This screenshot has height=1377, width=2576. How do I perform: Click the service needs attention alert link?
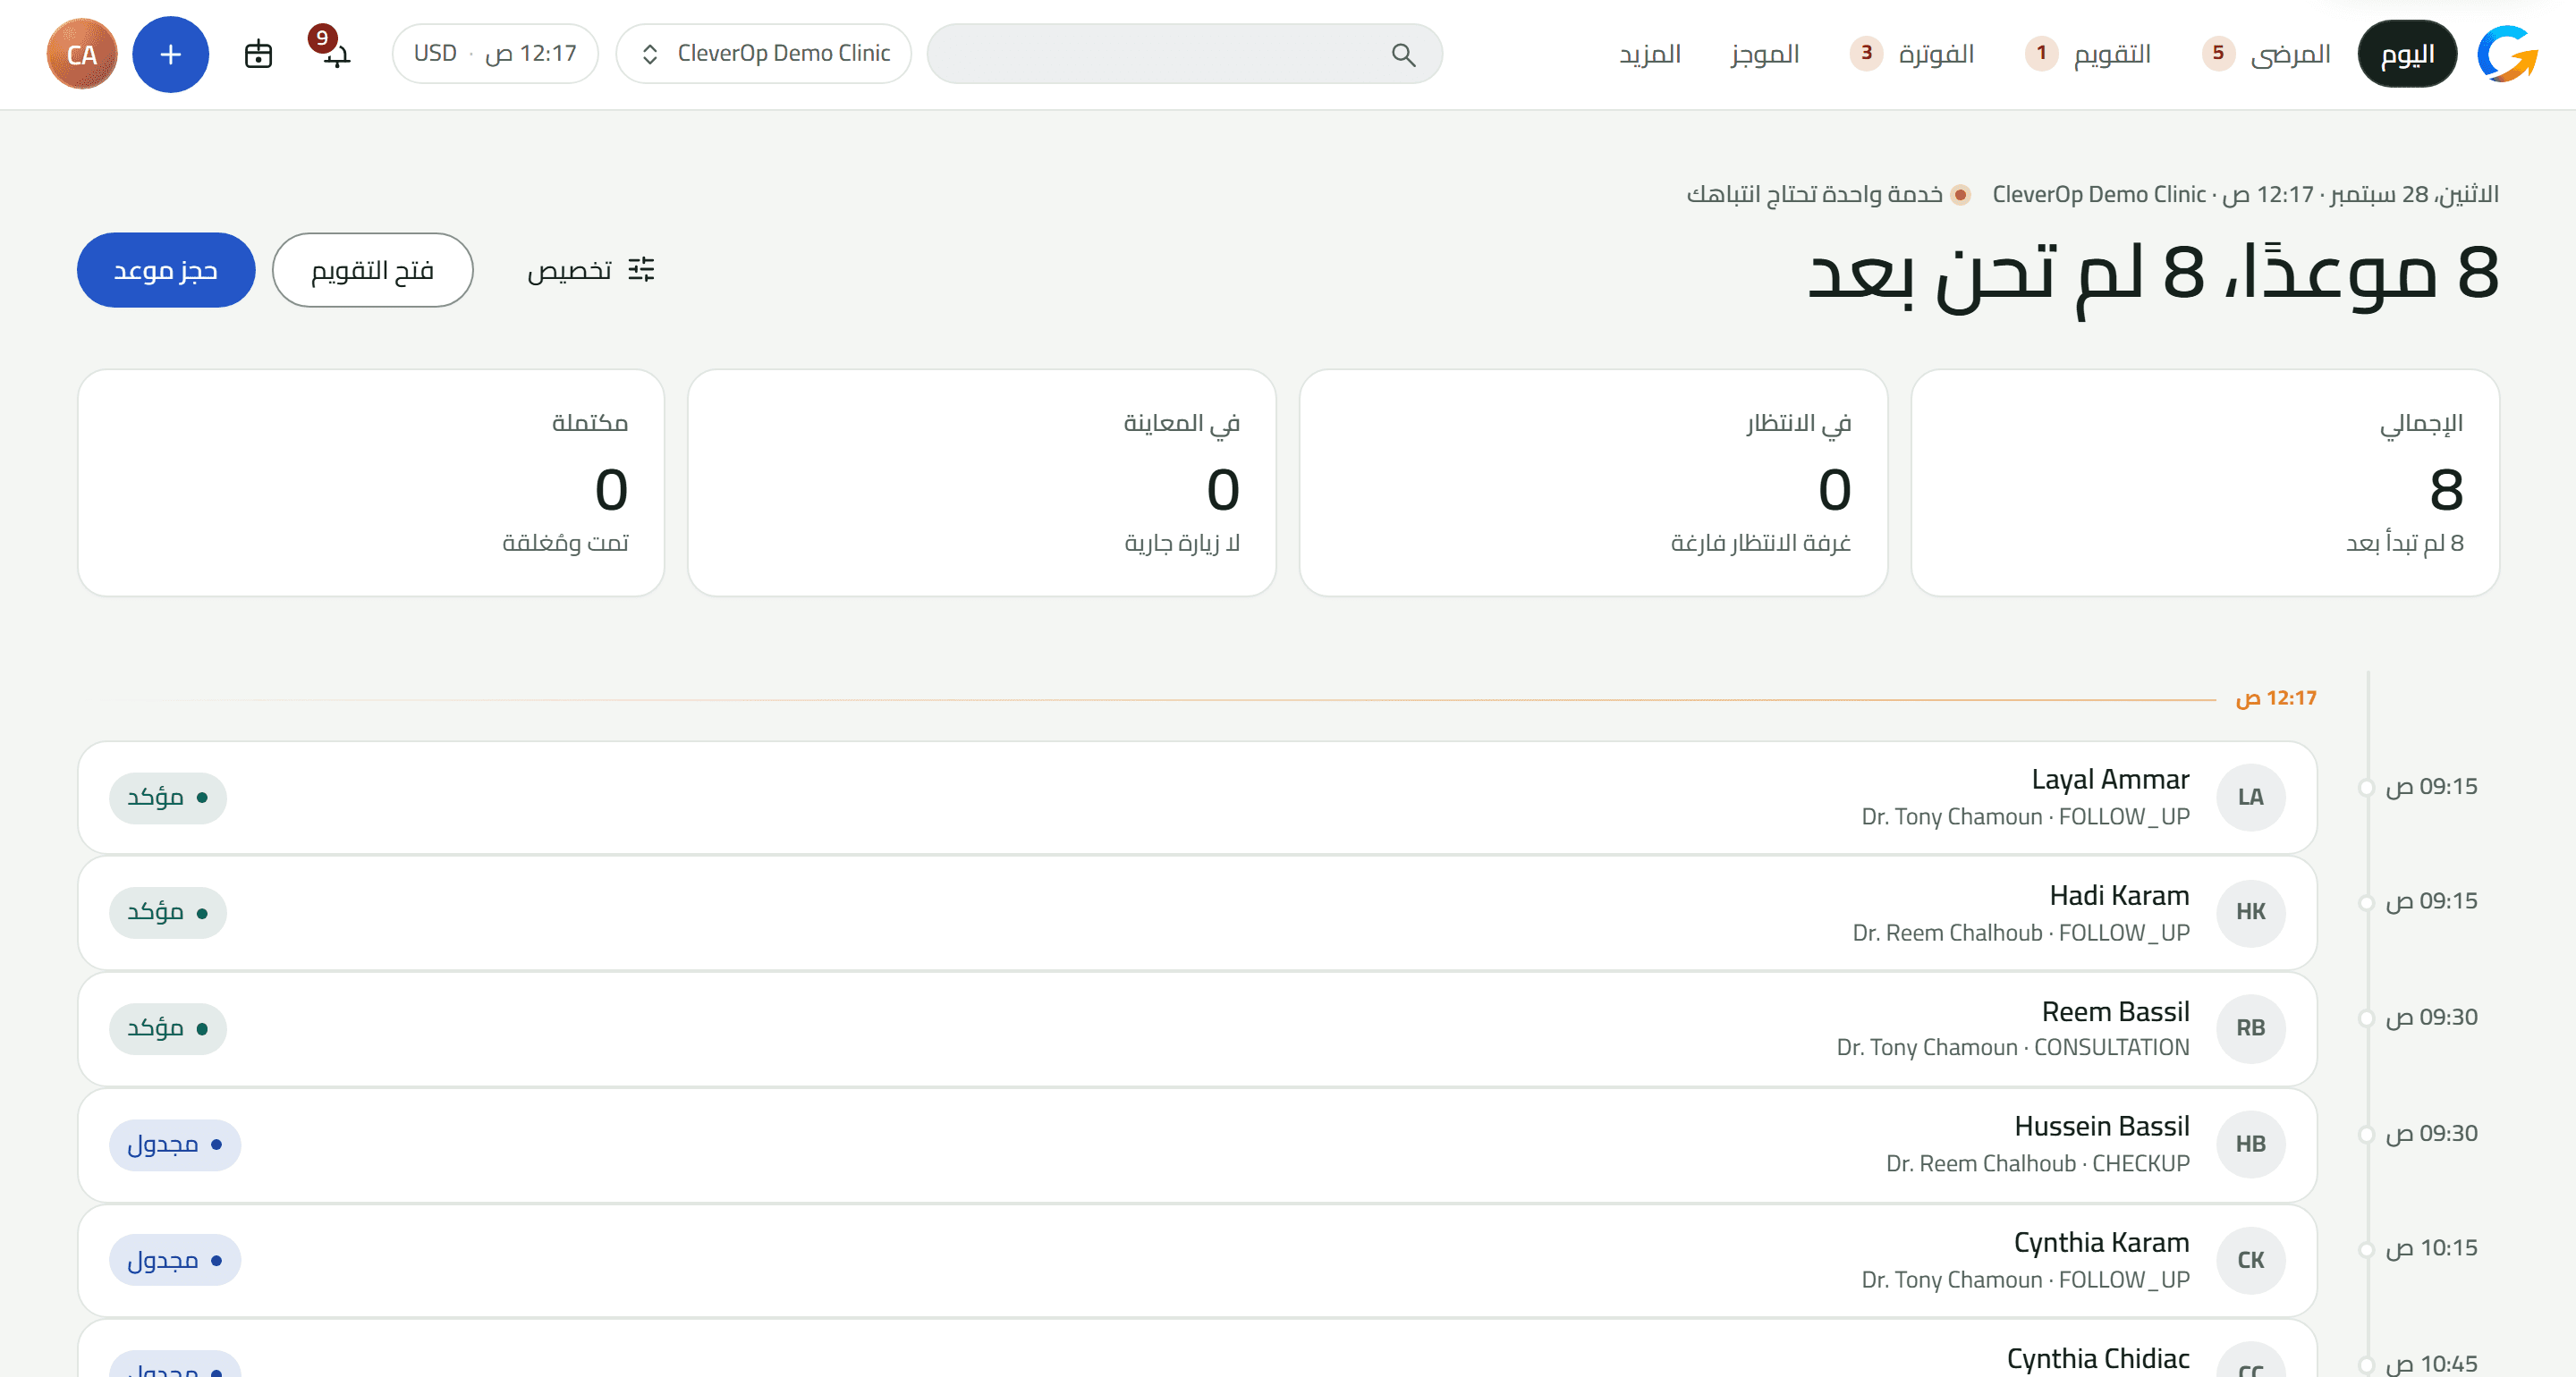(1828, 194)
